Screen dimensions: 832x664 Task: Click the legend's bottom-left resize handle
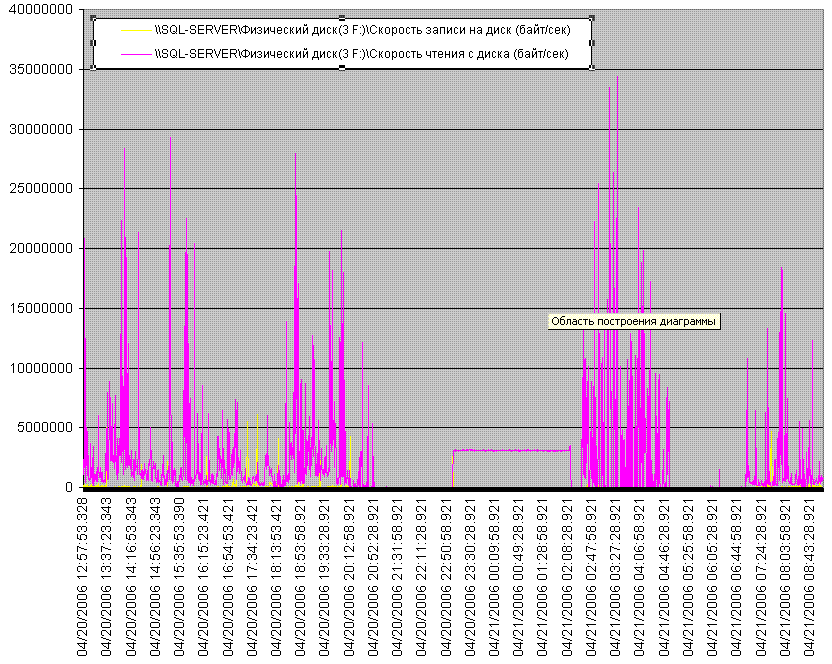[93, 68]
